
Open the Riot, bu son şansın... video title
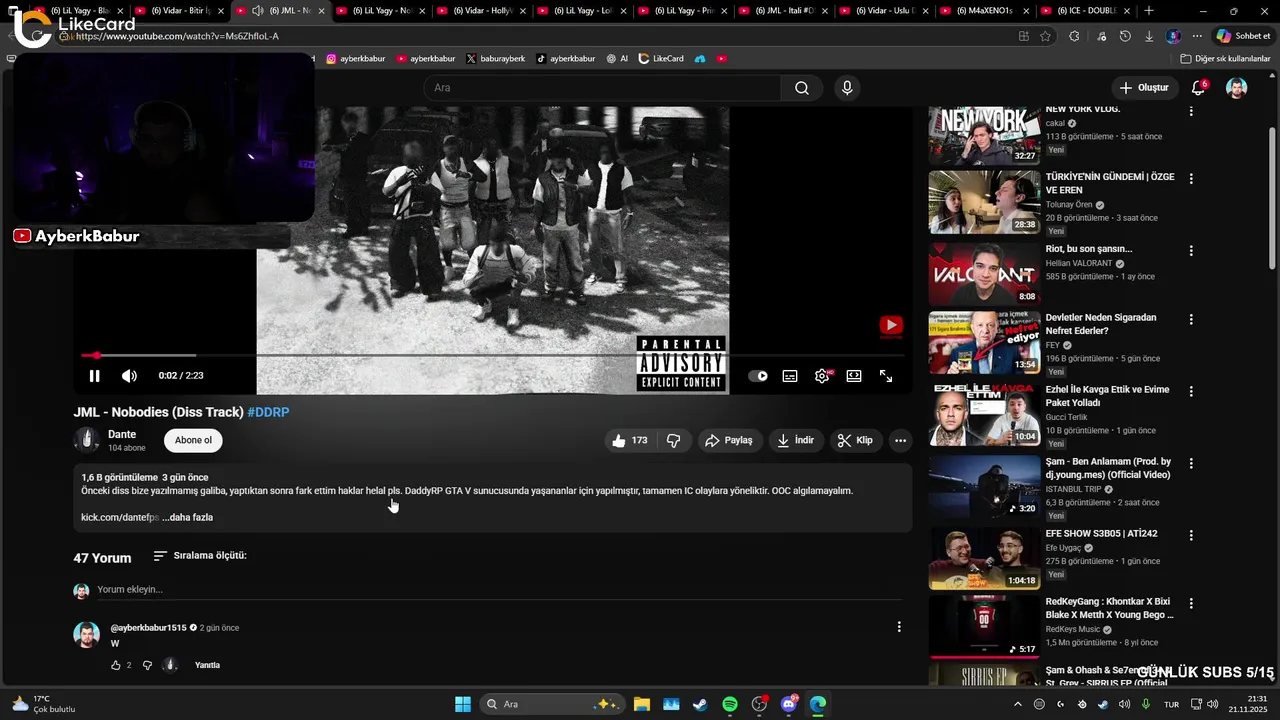[1089, 249]
